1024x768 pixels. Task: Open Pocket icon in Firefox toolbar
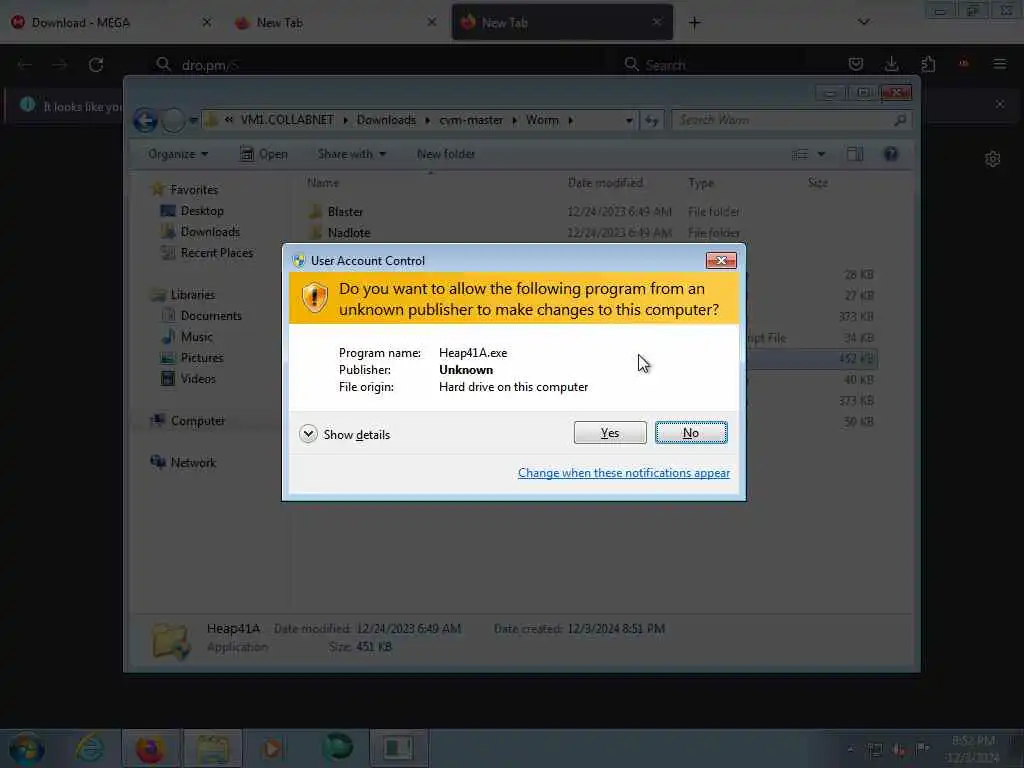(x=856, y=64)
